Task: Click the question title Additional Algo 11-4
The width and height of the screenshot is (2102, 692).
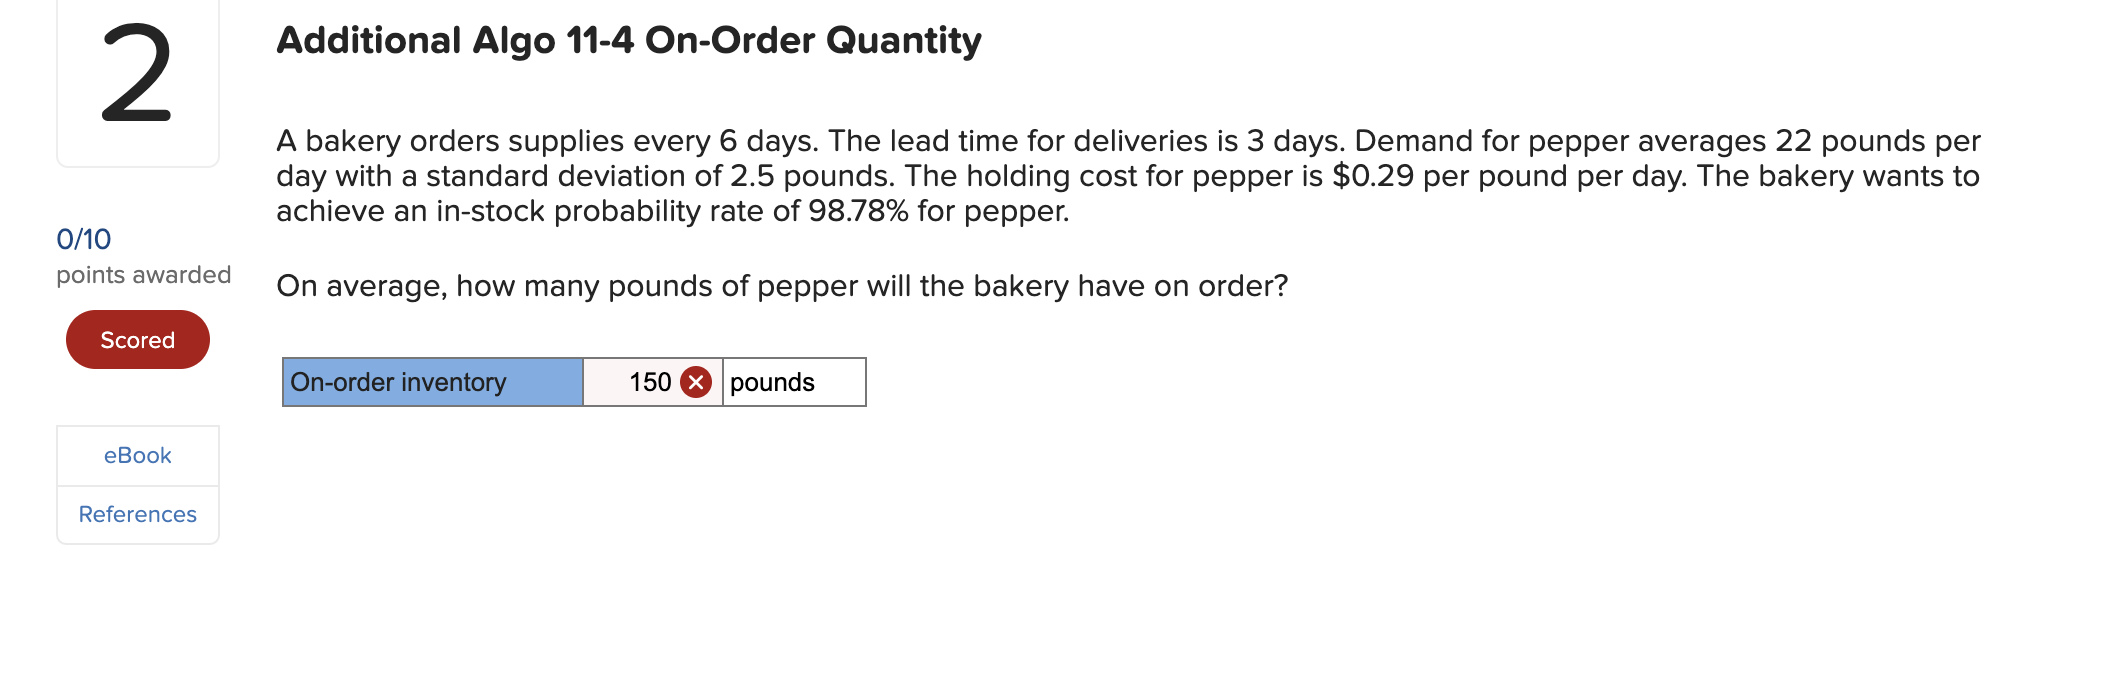Action: 628,41
